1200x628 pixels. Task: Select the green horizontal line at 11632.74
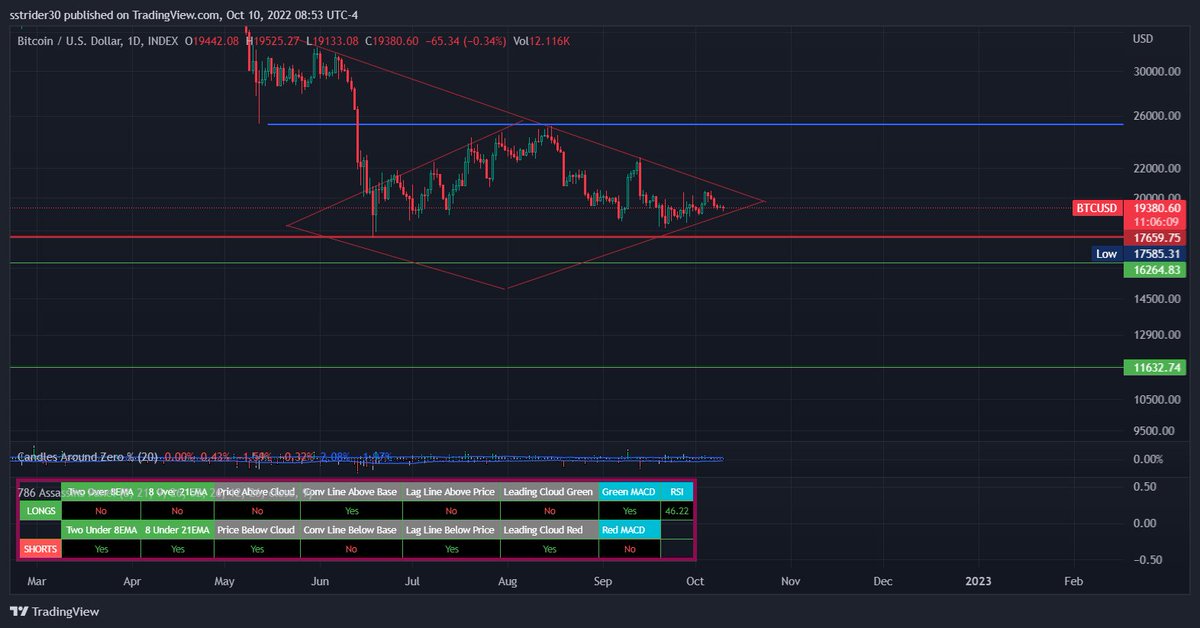(566, 367)
